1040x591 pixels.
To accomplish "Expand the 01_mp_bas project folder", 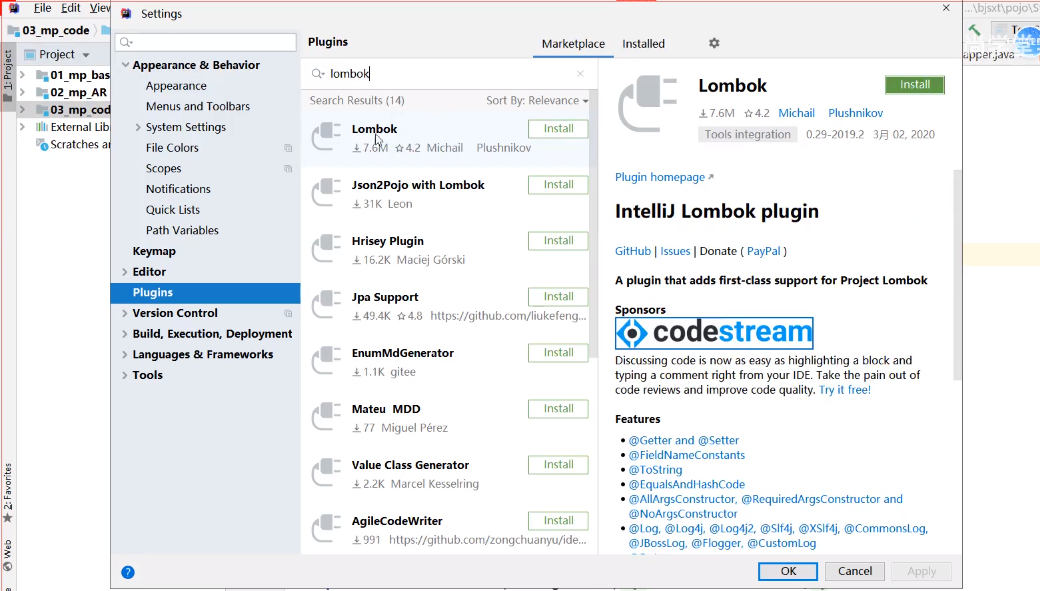I will [x=23, y=75].
